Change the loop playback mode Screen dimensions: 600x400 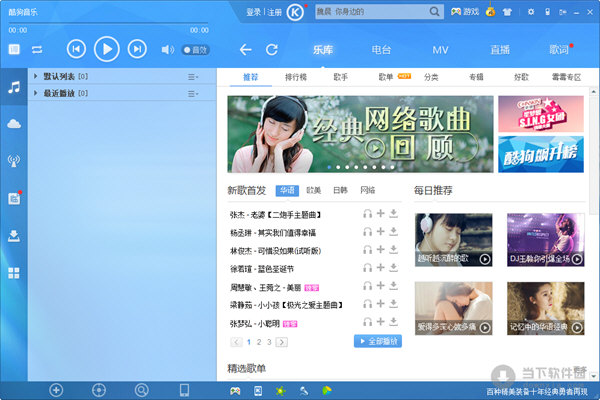[x=37, y=50]
